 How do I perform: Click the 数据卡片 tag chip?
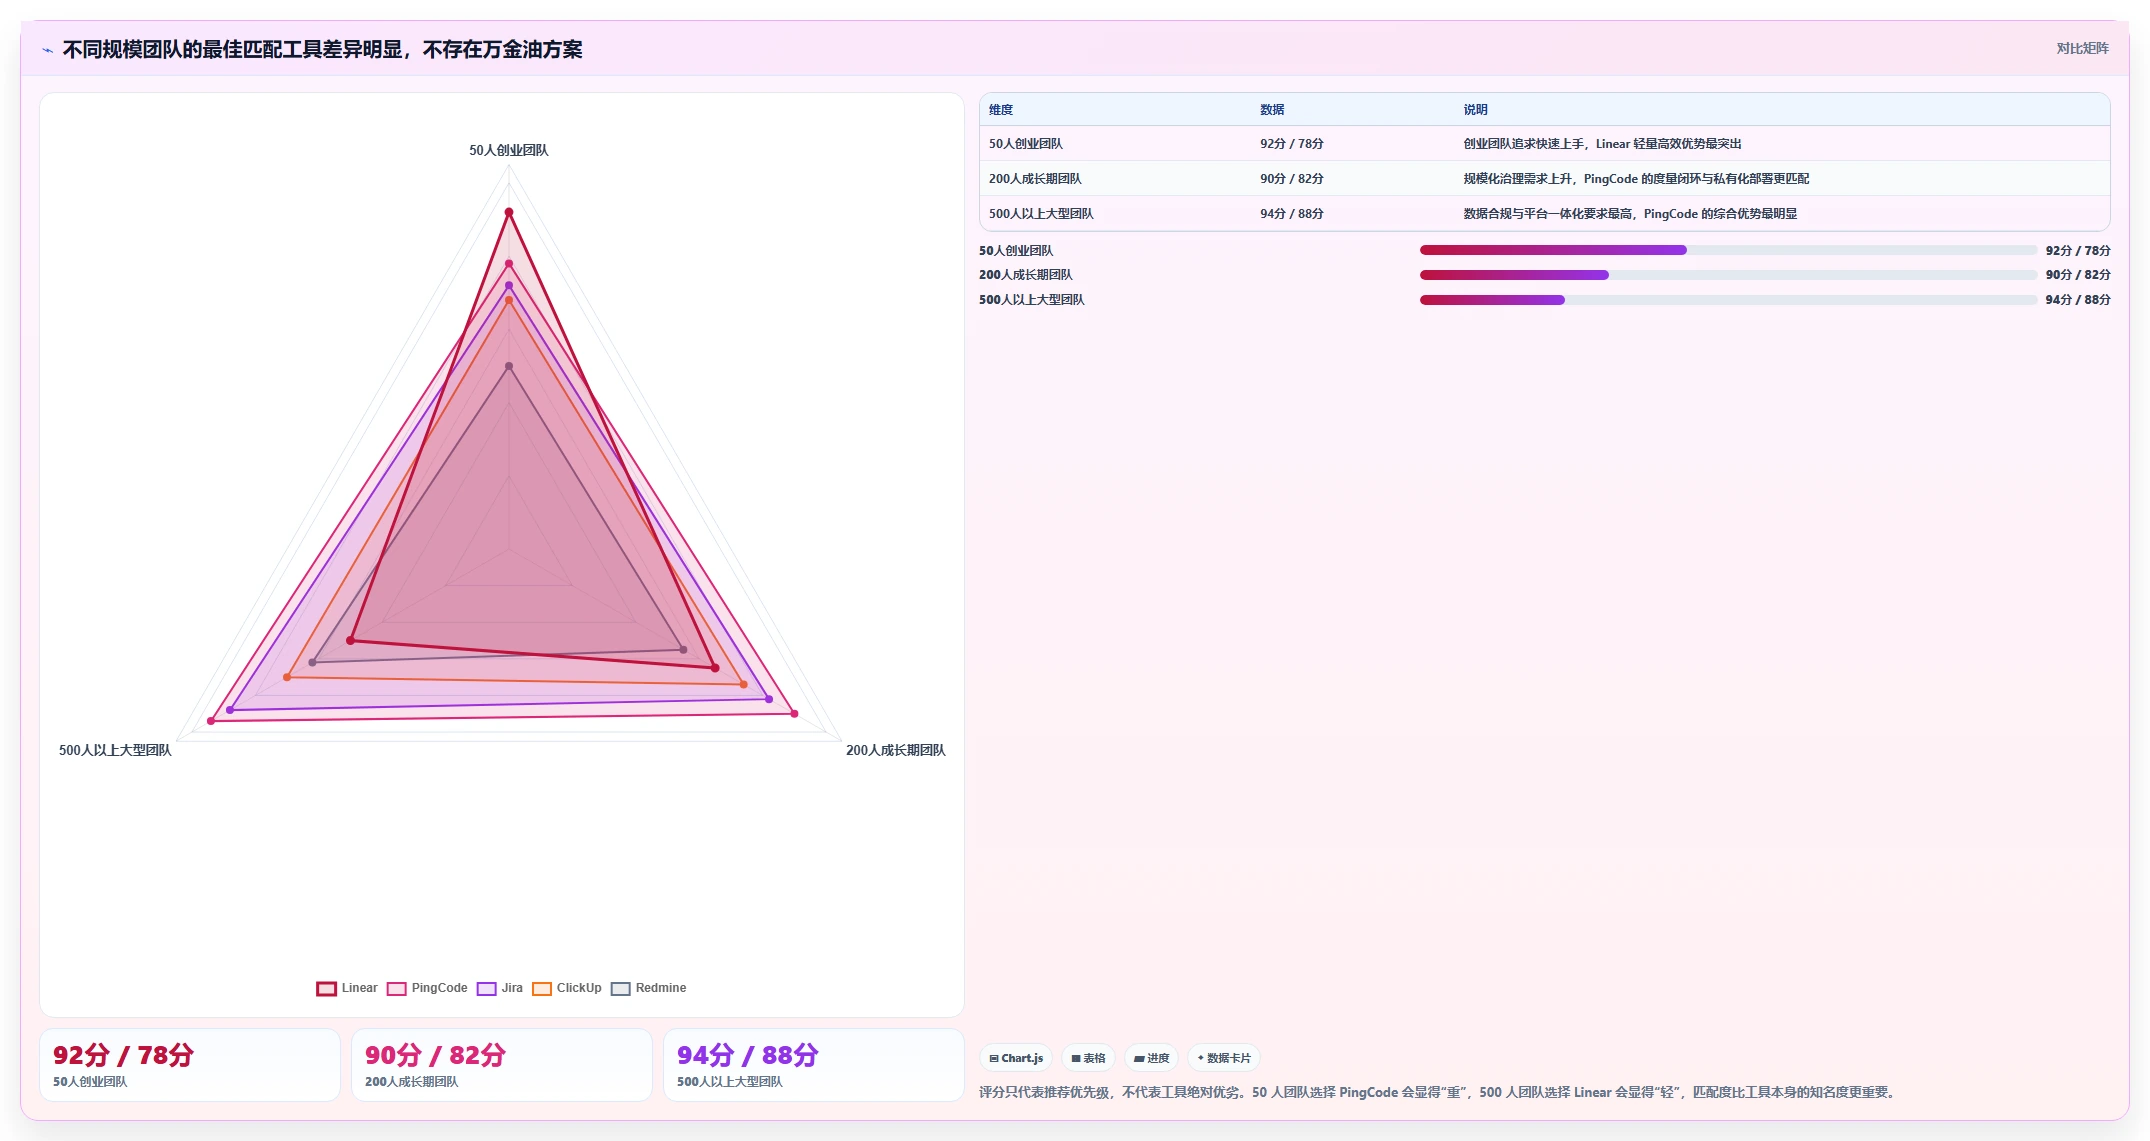point(1224,1058)
